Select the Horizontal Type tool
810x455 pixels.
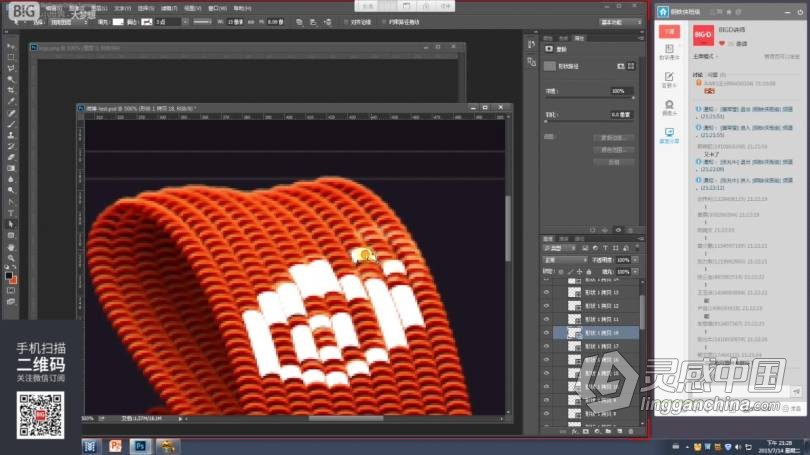pos(11,213)
